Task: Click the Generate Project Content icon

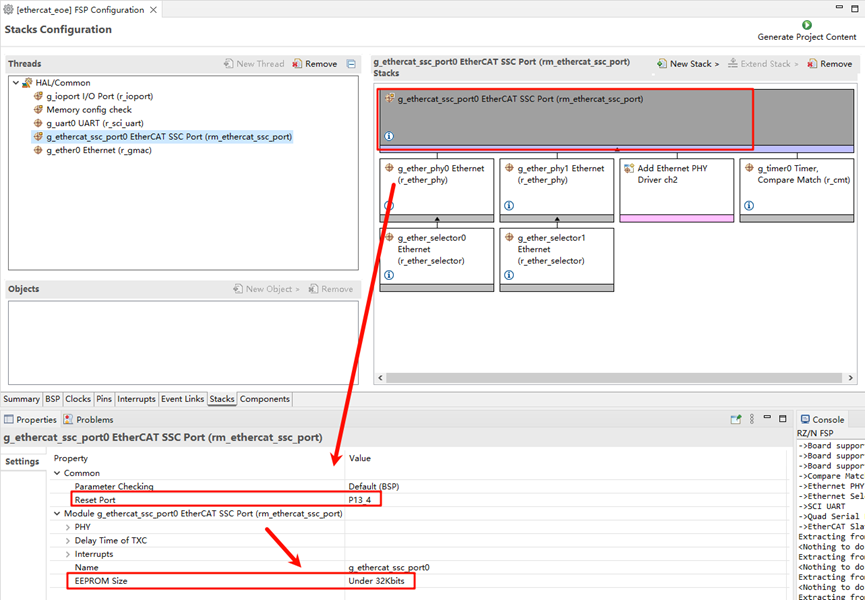Action: click(x=807, y=25)
